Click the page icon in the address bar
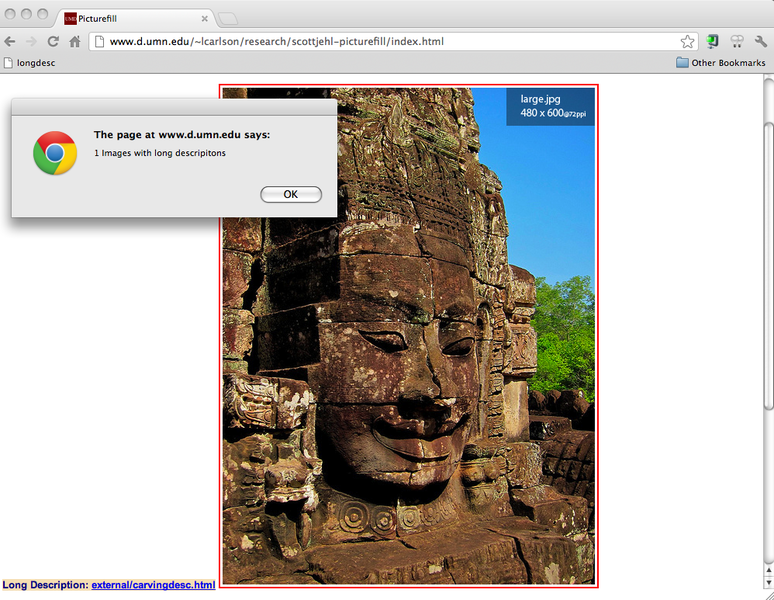The image size is (774, 600). click(99, 41)
